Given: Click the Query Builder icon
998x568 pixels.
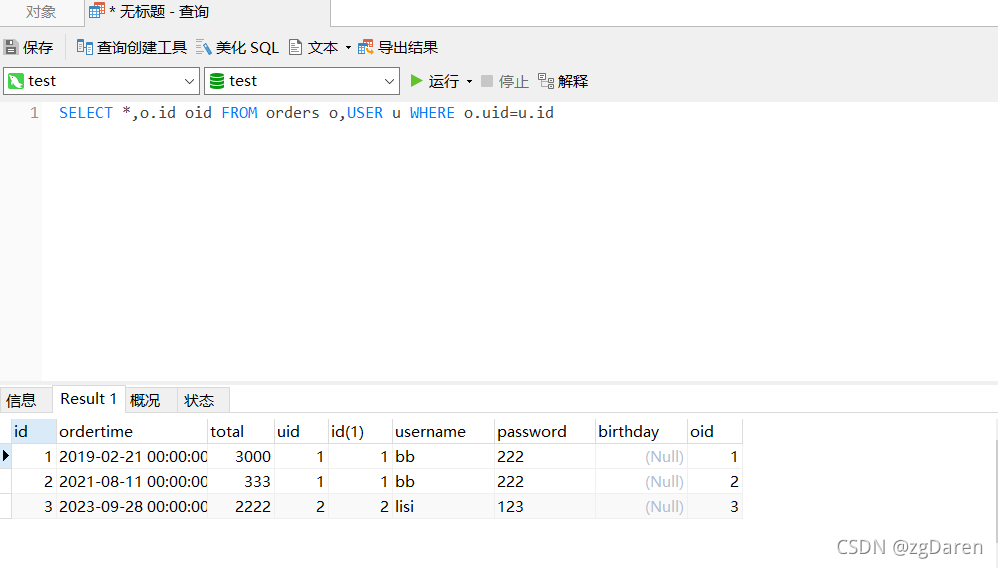Looking at the screenshot, I should click(85, 46).
